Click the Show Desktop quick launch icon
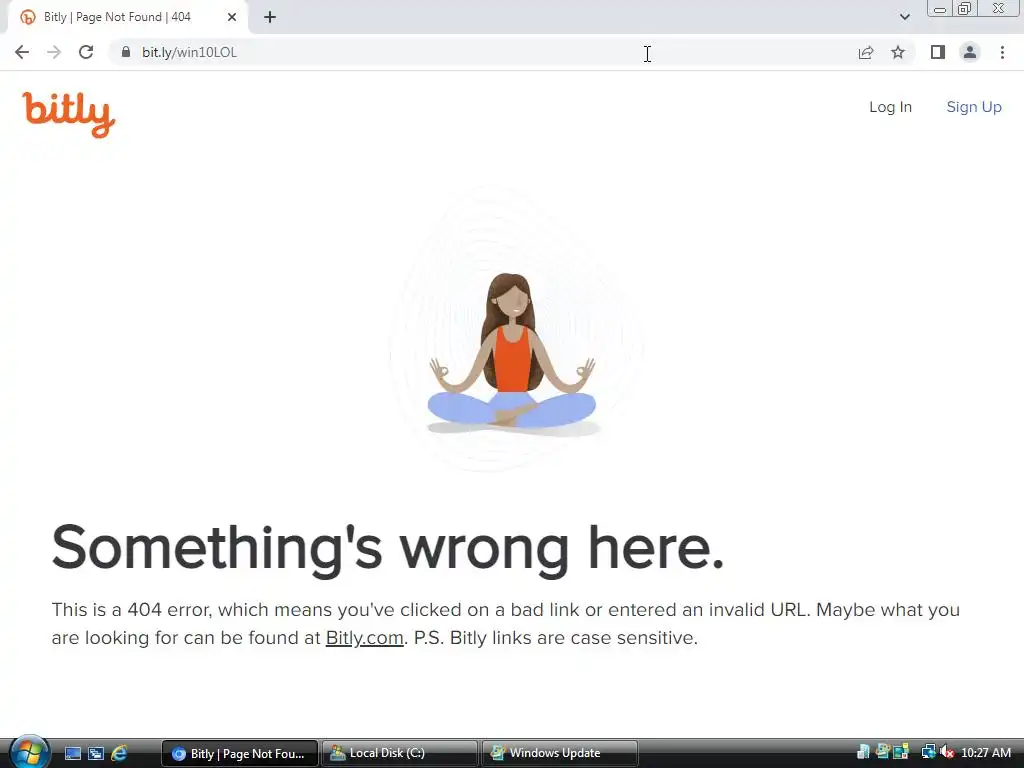The image size is (1024, 768). 72,753
